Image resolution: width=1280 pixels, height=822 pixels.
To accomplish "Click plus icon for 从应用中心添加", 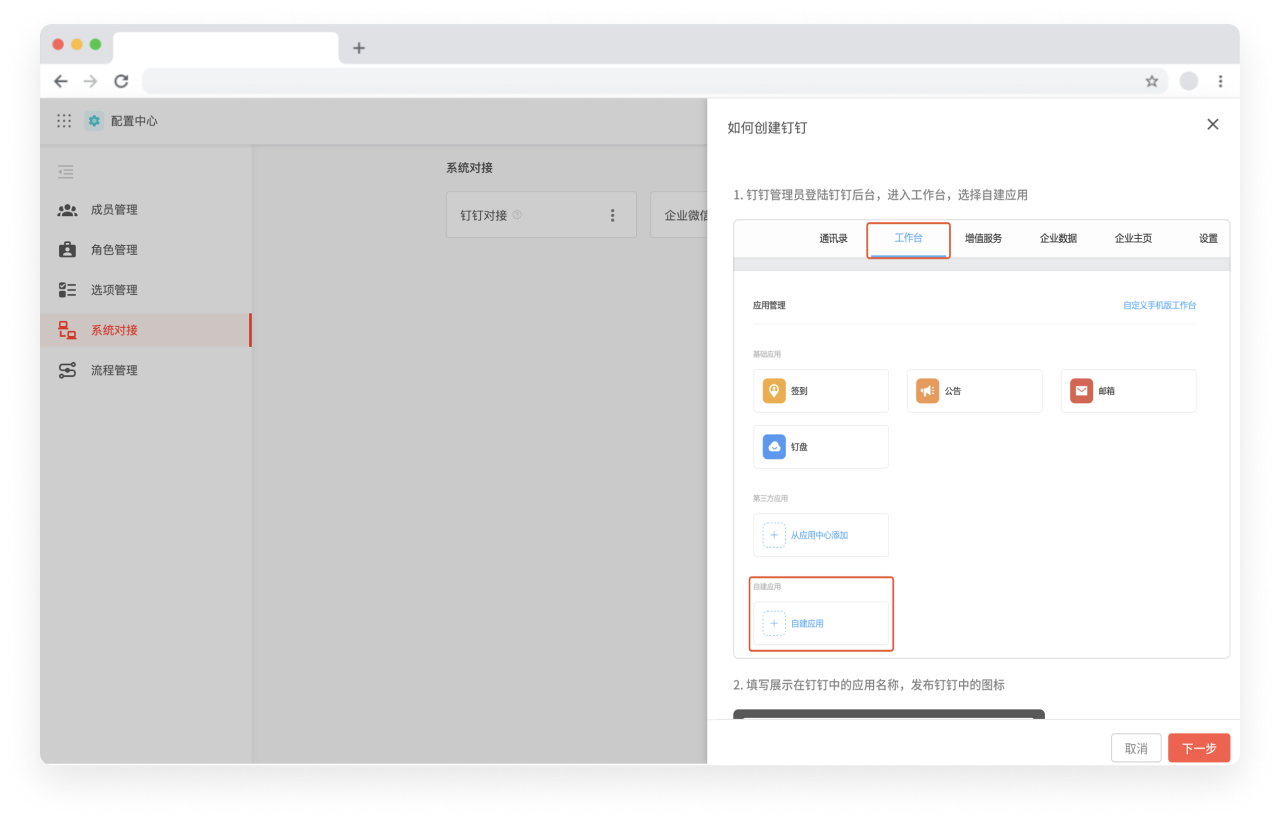I will point(774,535).
